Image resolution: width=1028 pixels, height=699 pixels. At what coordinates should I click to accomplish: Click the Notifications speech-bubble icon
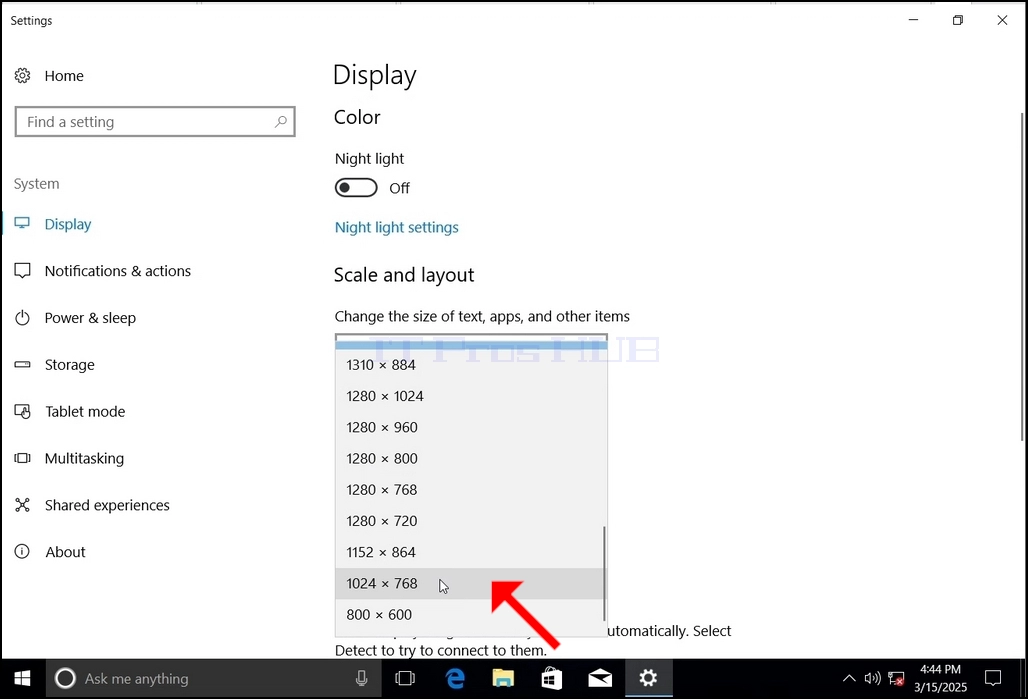pos(22,271)
